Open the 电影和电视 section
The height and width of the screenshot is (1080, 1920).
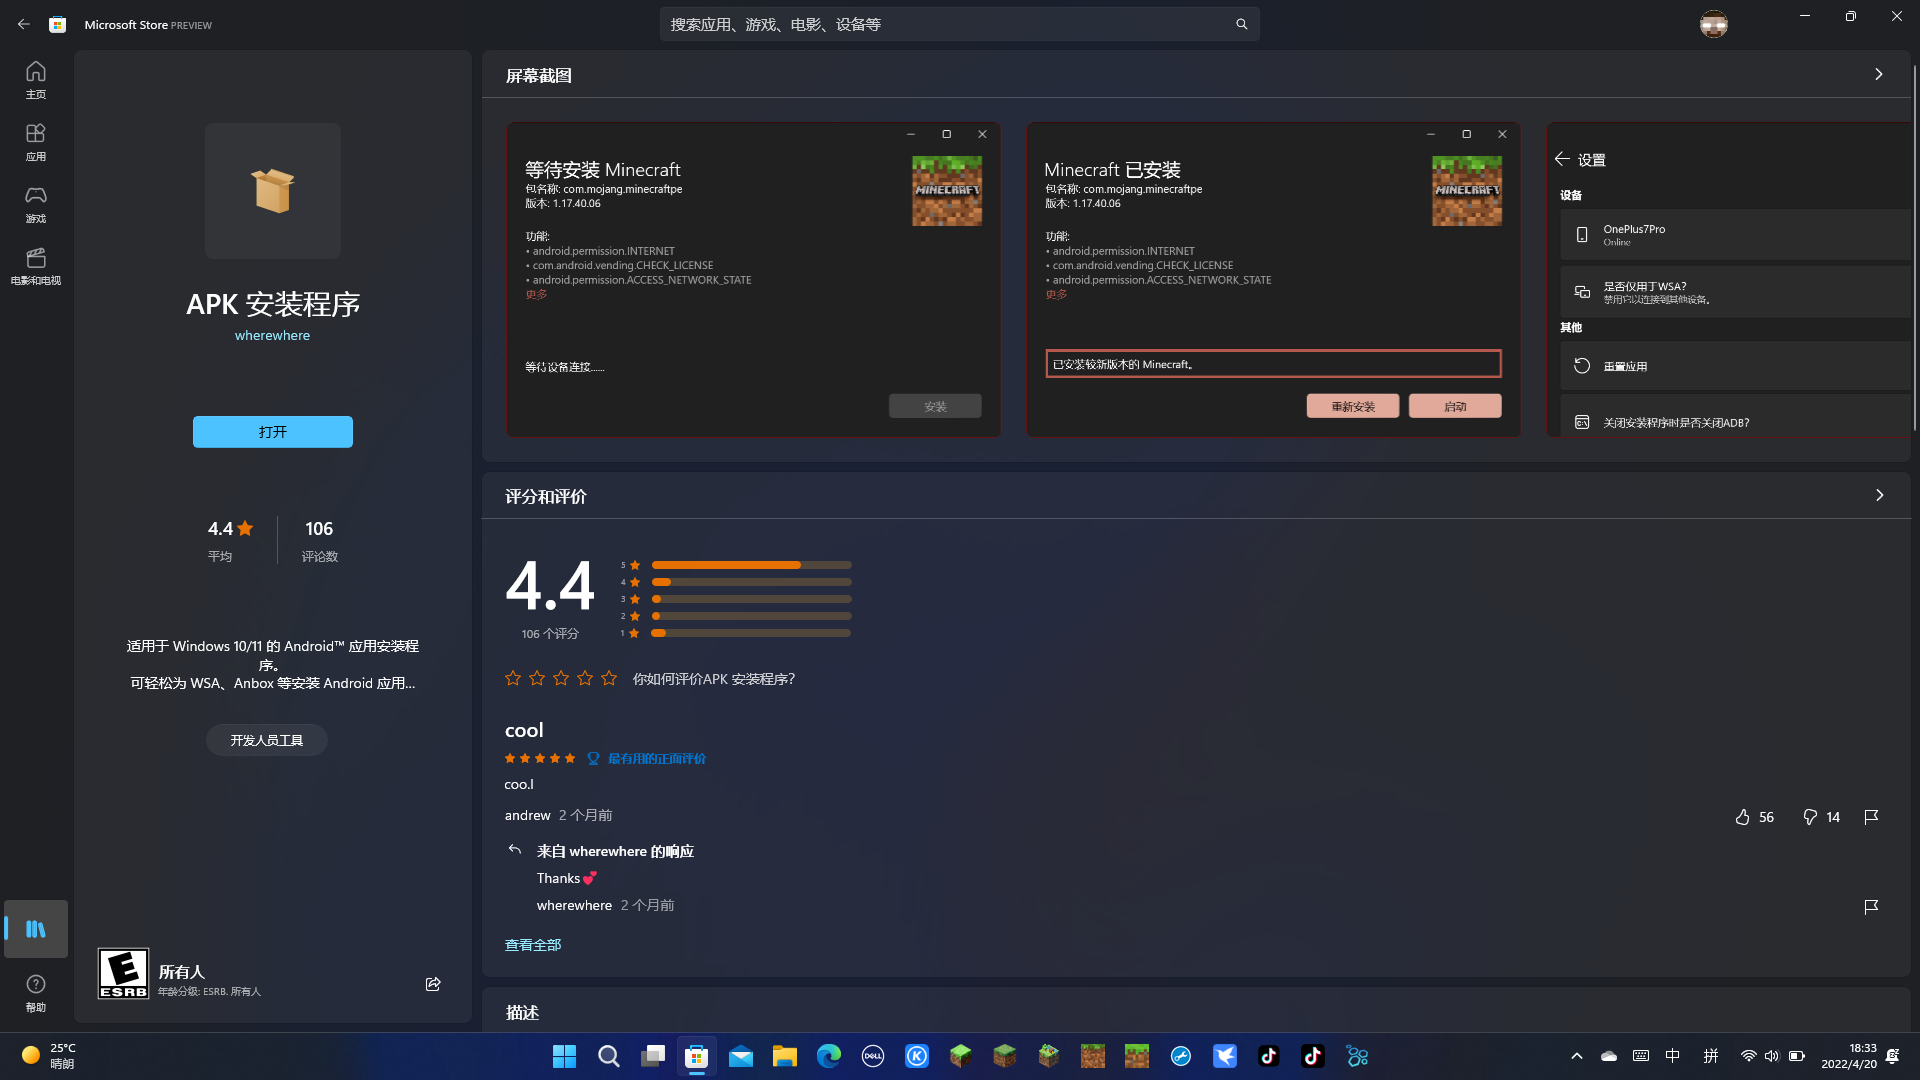pyautogui.click(x=36, y=266)
